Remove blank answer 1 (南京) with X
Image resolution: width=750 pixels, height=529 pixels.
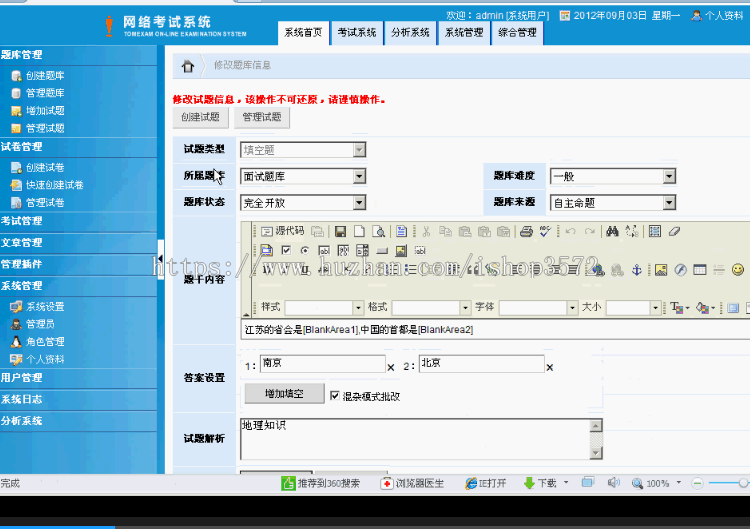click(x=391, y=367)
